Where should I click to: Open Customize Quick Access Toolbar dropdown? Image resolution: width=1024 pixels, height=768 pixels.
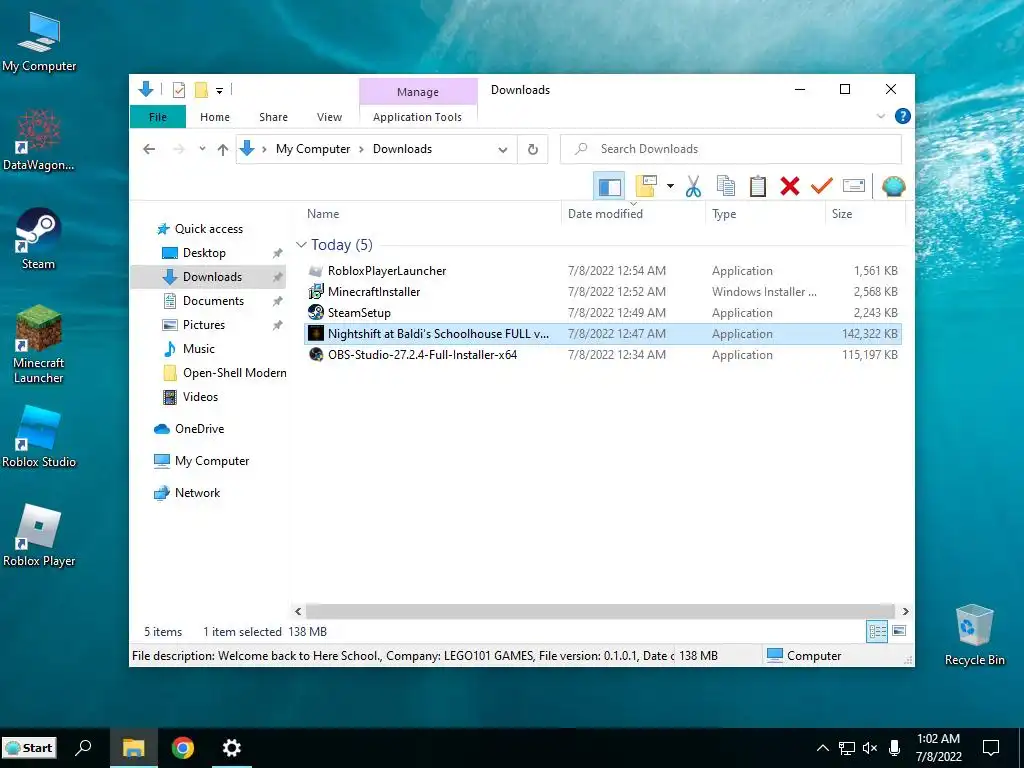tap(219, 91)
